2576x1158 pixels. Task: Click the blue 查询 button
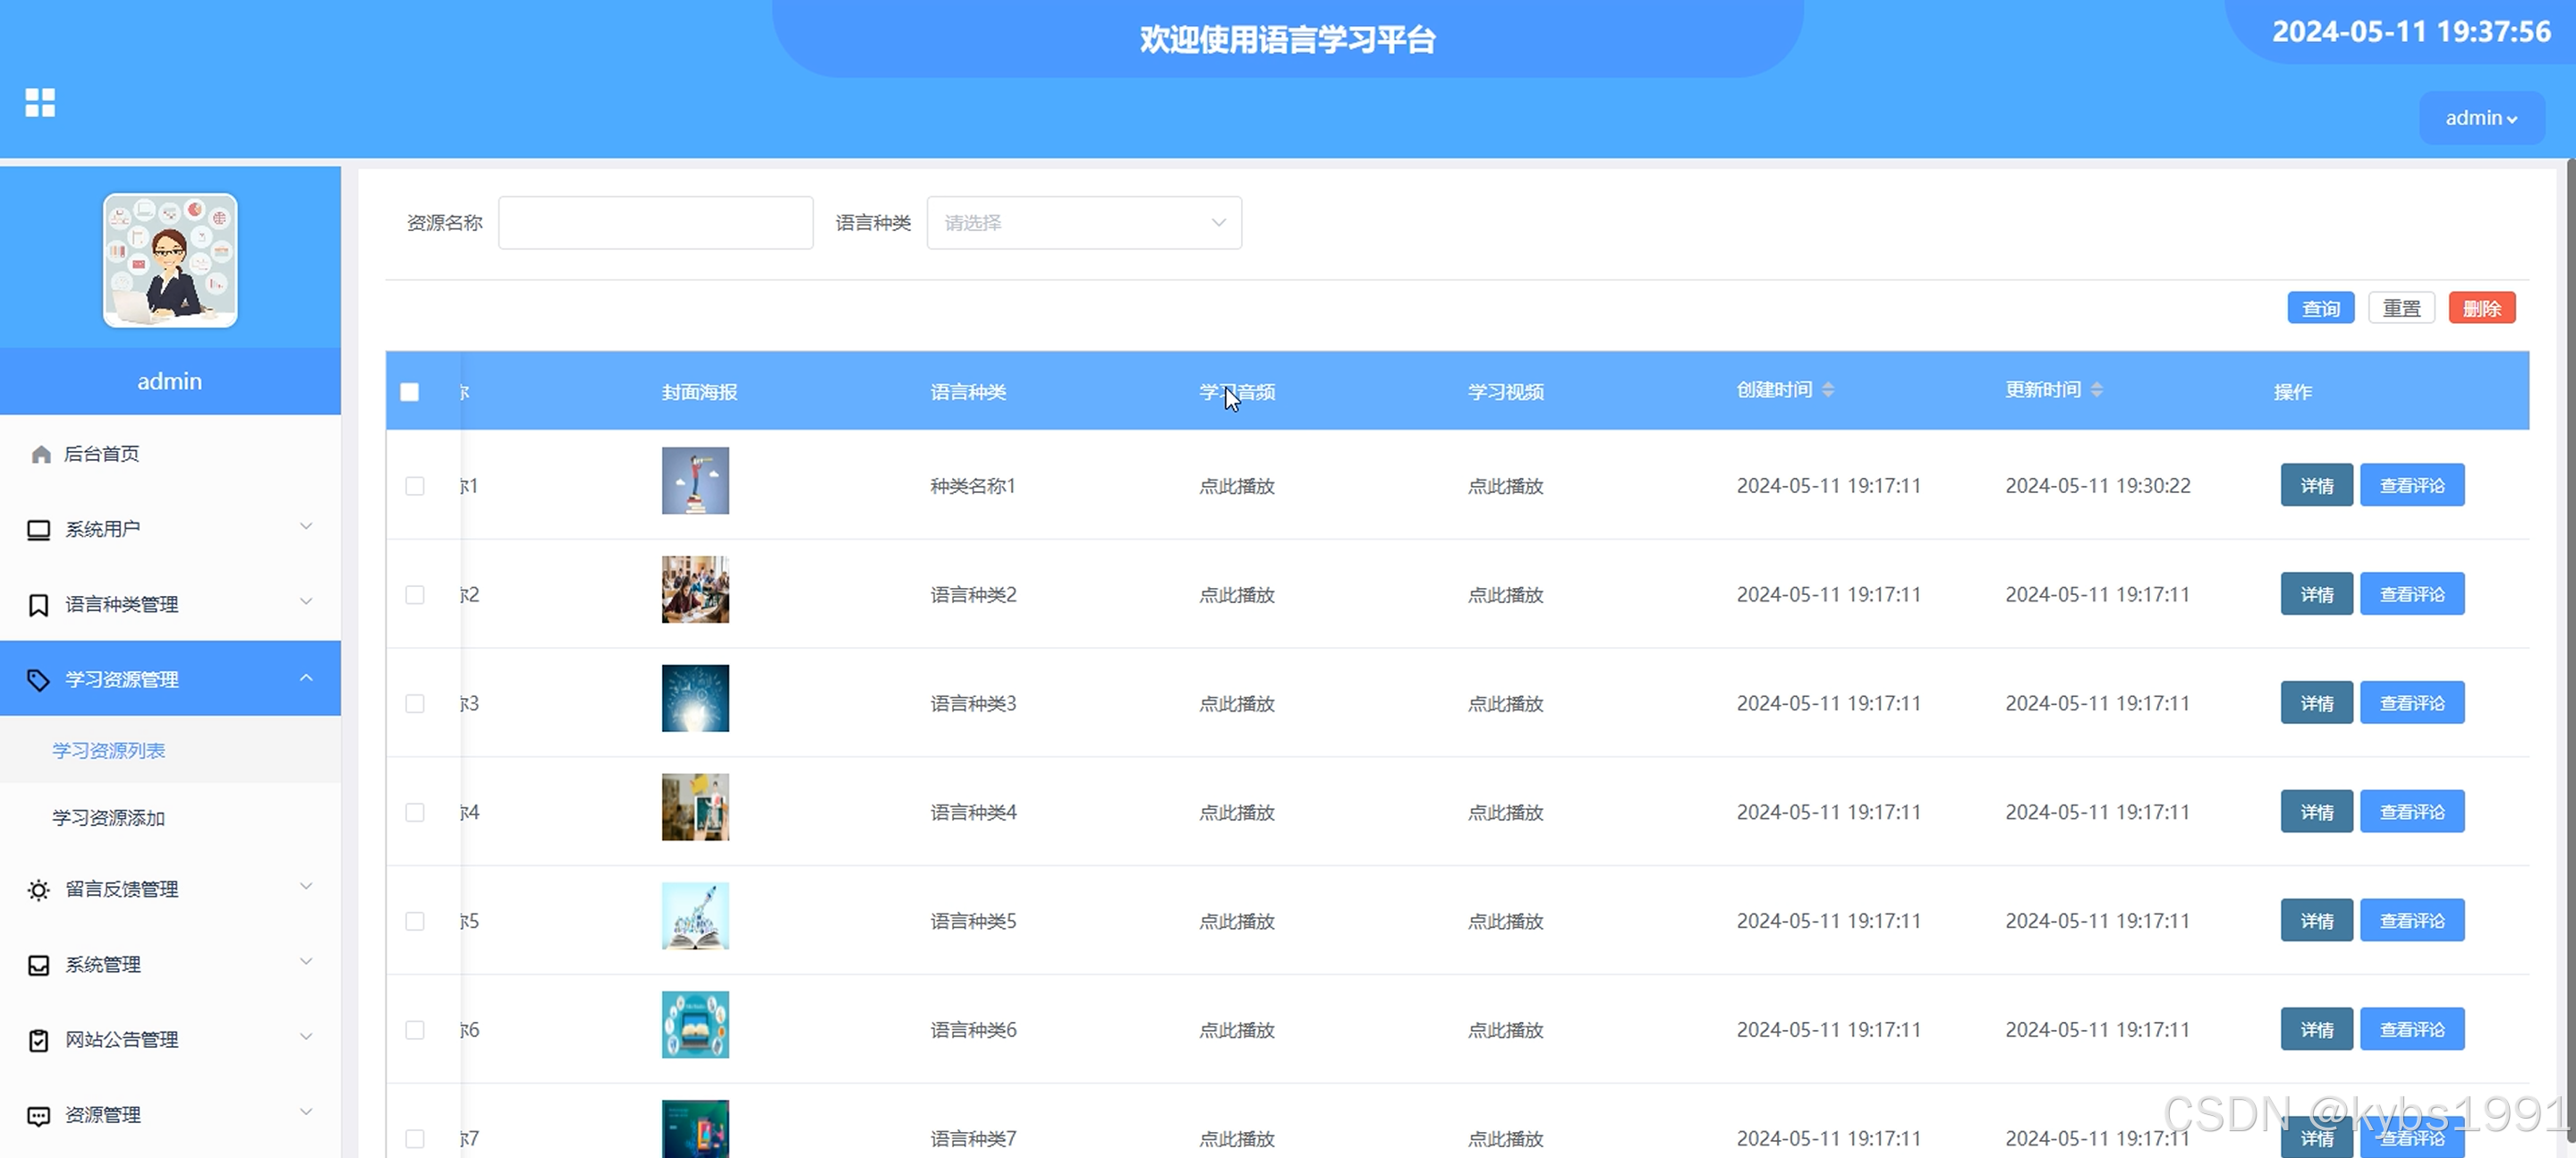pos(2320,309)
